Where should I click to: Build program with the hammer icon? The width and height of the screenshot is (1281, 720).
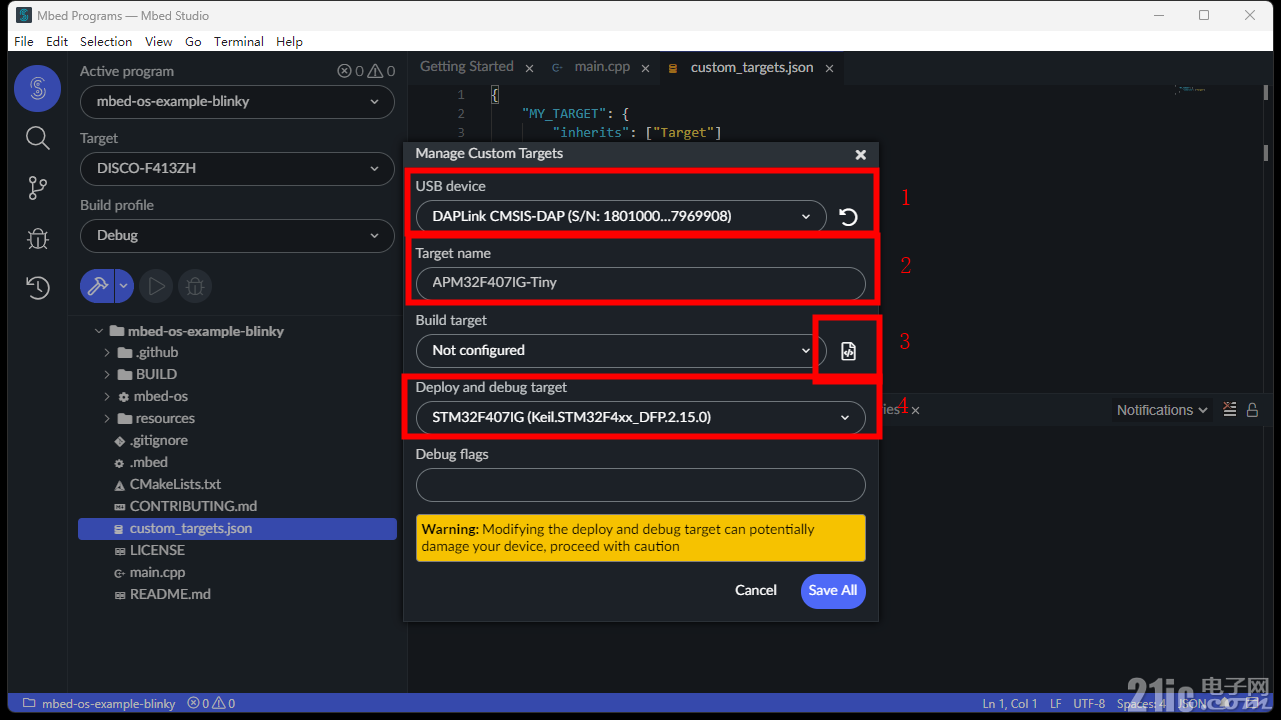tap(97, 287)
